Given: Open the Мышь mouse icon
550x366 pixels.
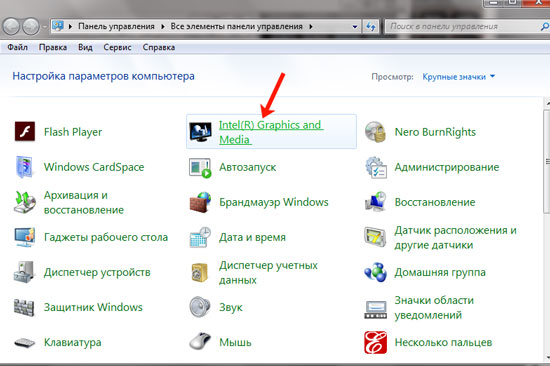Looking at the screenshot, I should [x=200, y=341].
